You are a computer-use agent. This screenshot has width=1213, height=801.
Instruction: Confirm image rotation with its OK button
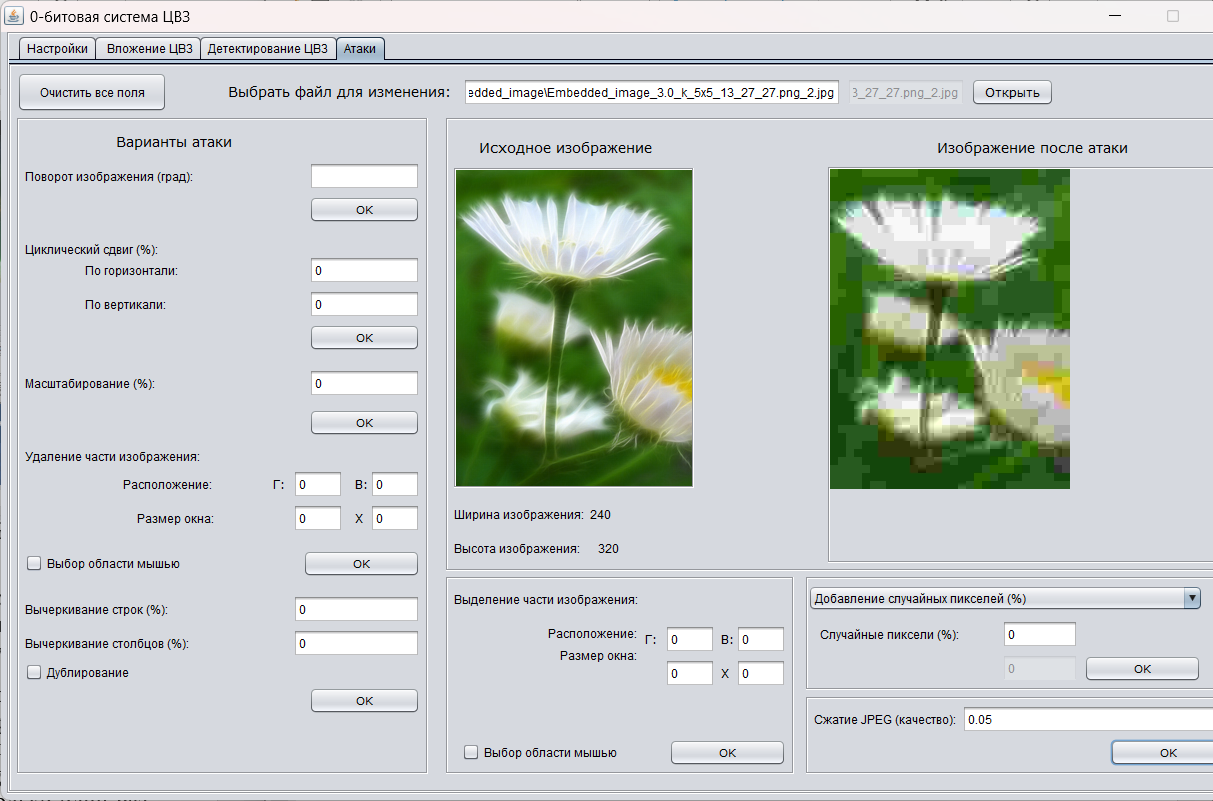point(364,210)
